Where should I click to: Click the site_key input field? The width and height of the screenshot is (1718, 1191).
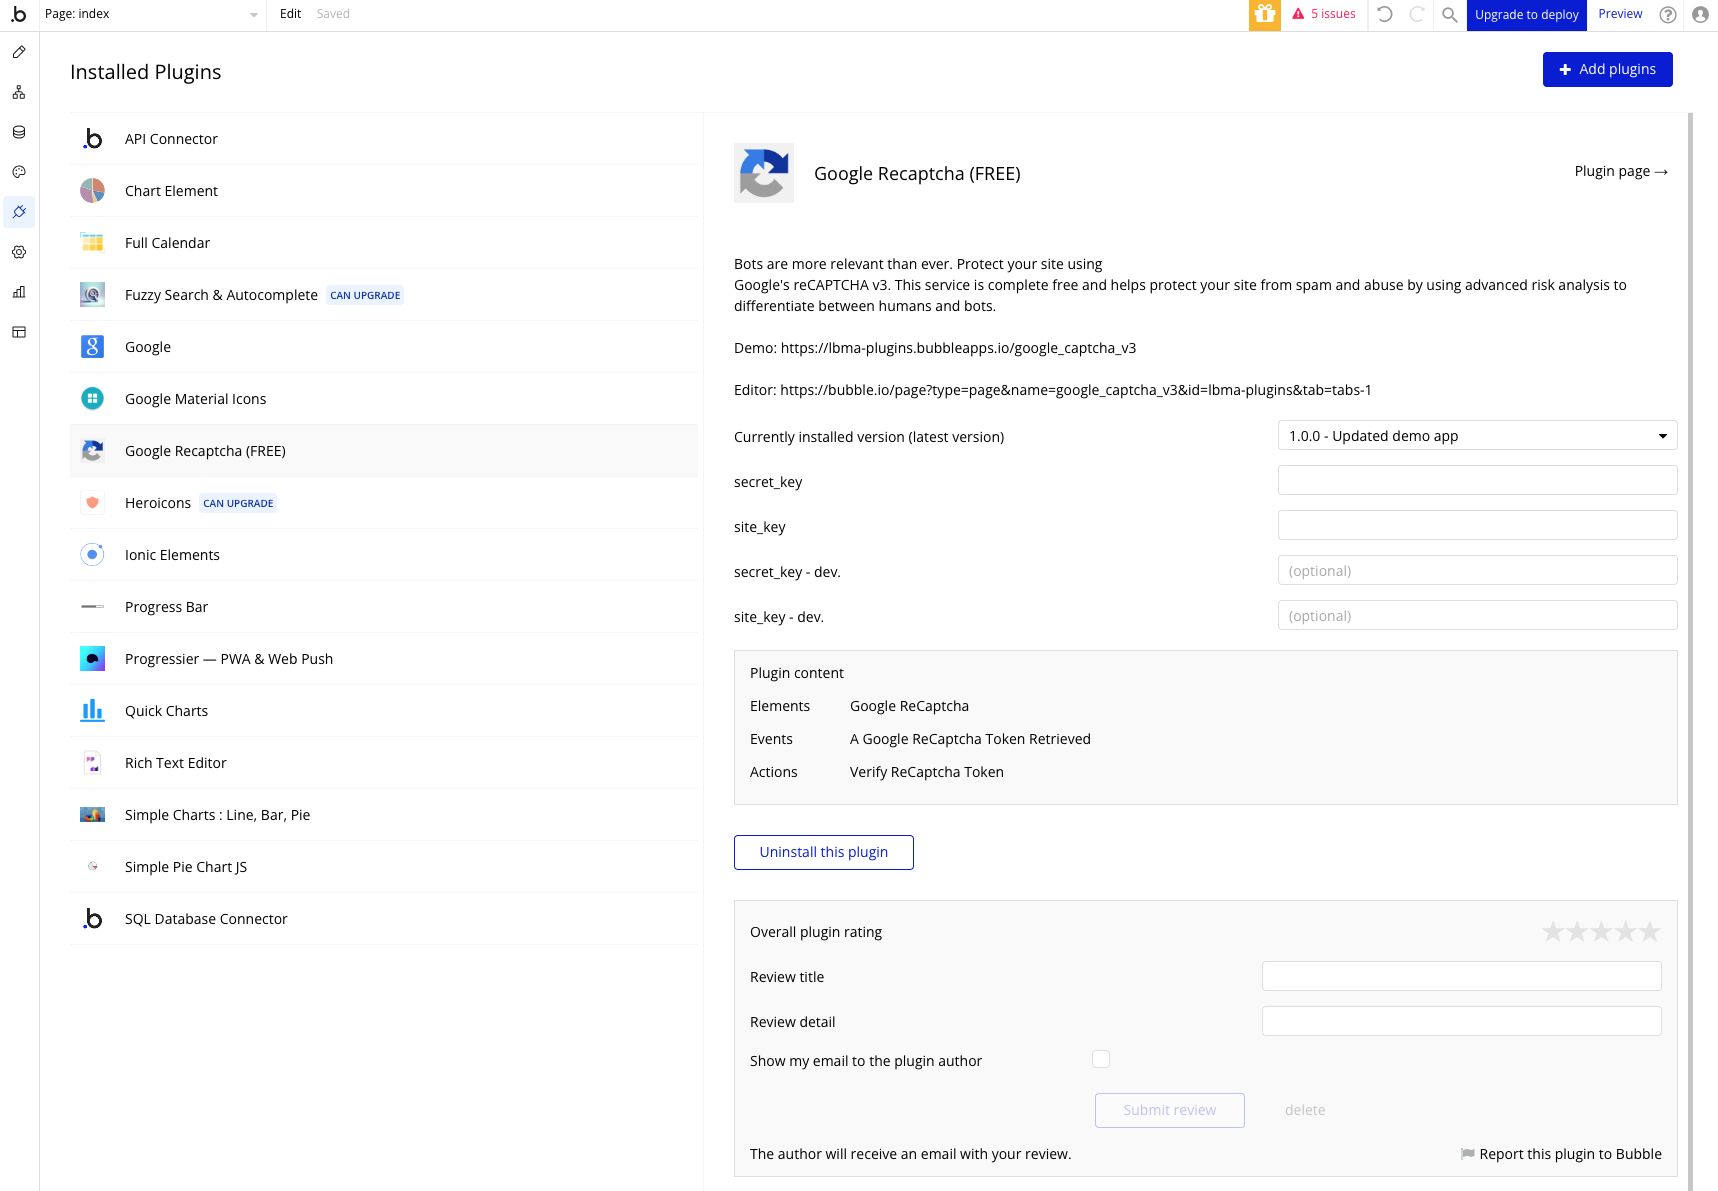1477,526
